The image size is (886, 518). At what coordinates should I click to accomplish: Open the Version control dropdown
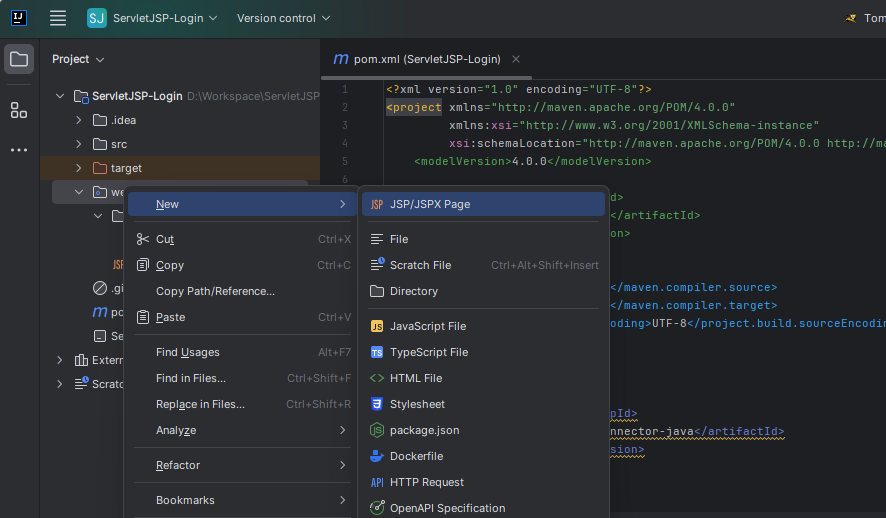282,18
